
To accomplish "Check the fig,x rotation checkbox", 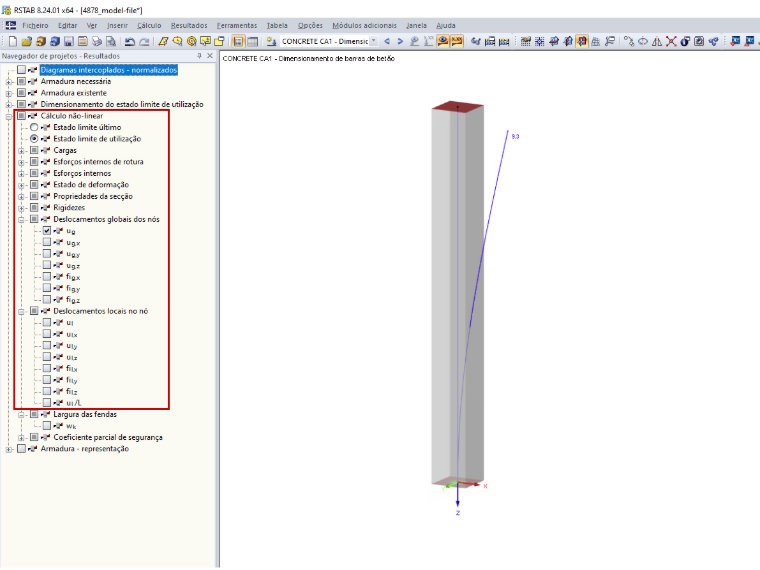I will (47, 276).
